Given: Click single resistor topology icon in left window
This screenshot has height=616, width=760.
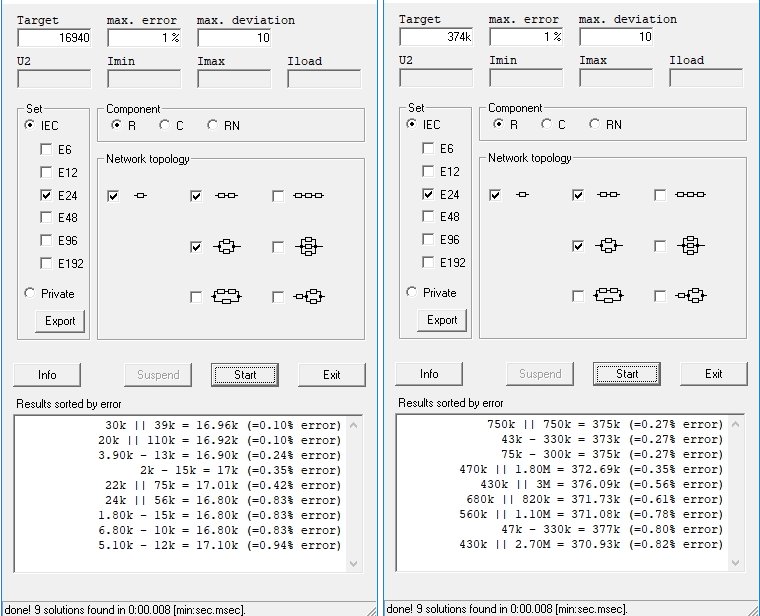Looking at the screenshot, I should pyautogui.click(x=141, y=196).
